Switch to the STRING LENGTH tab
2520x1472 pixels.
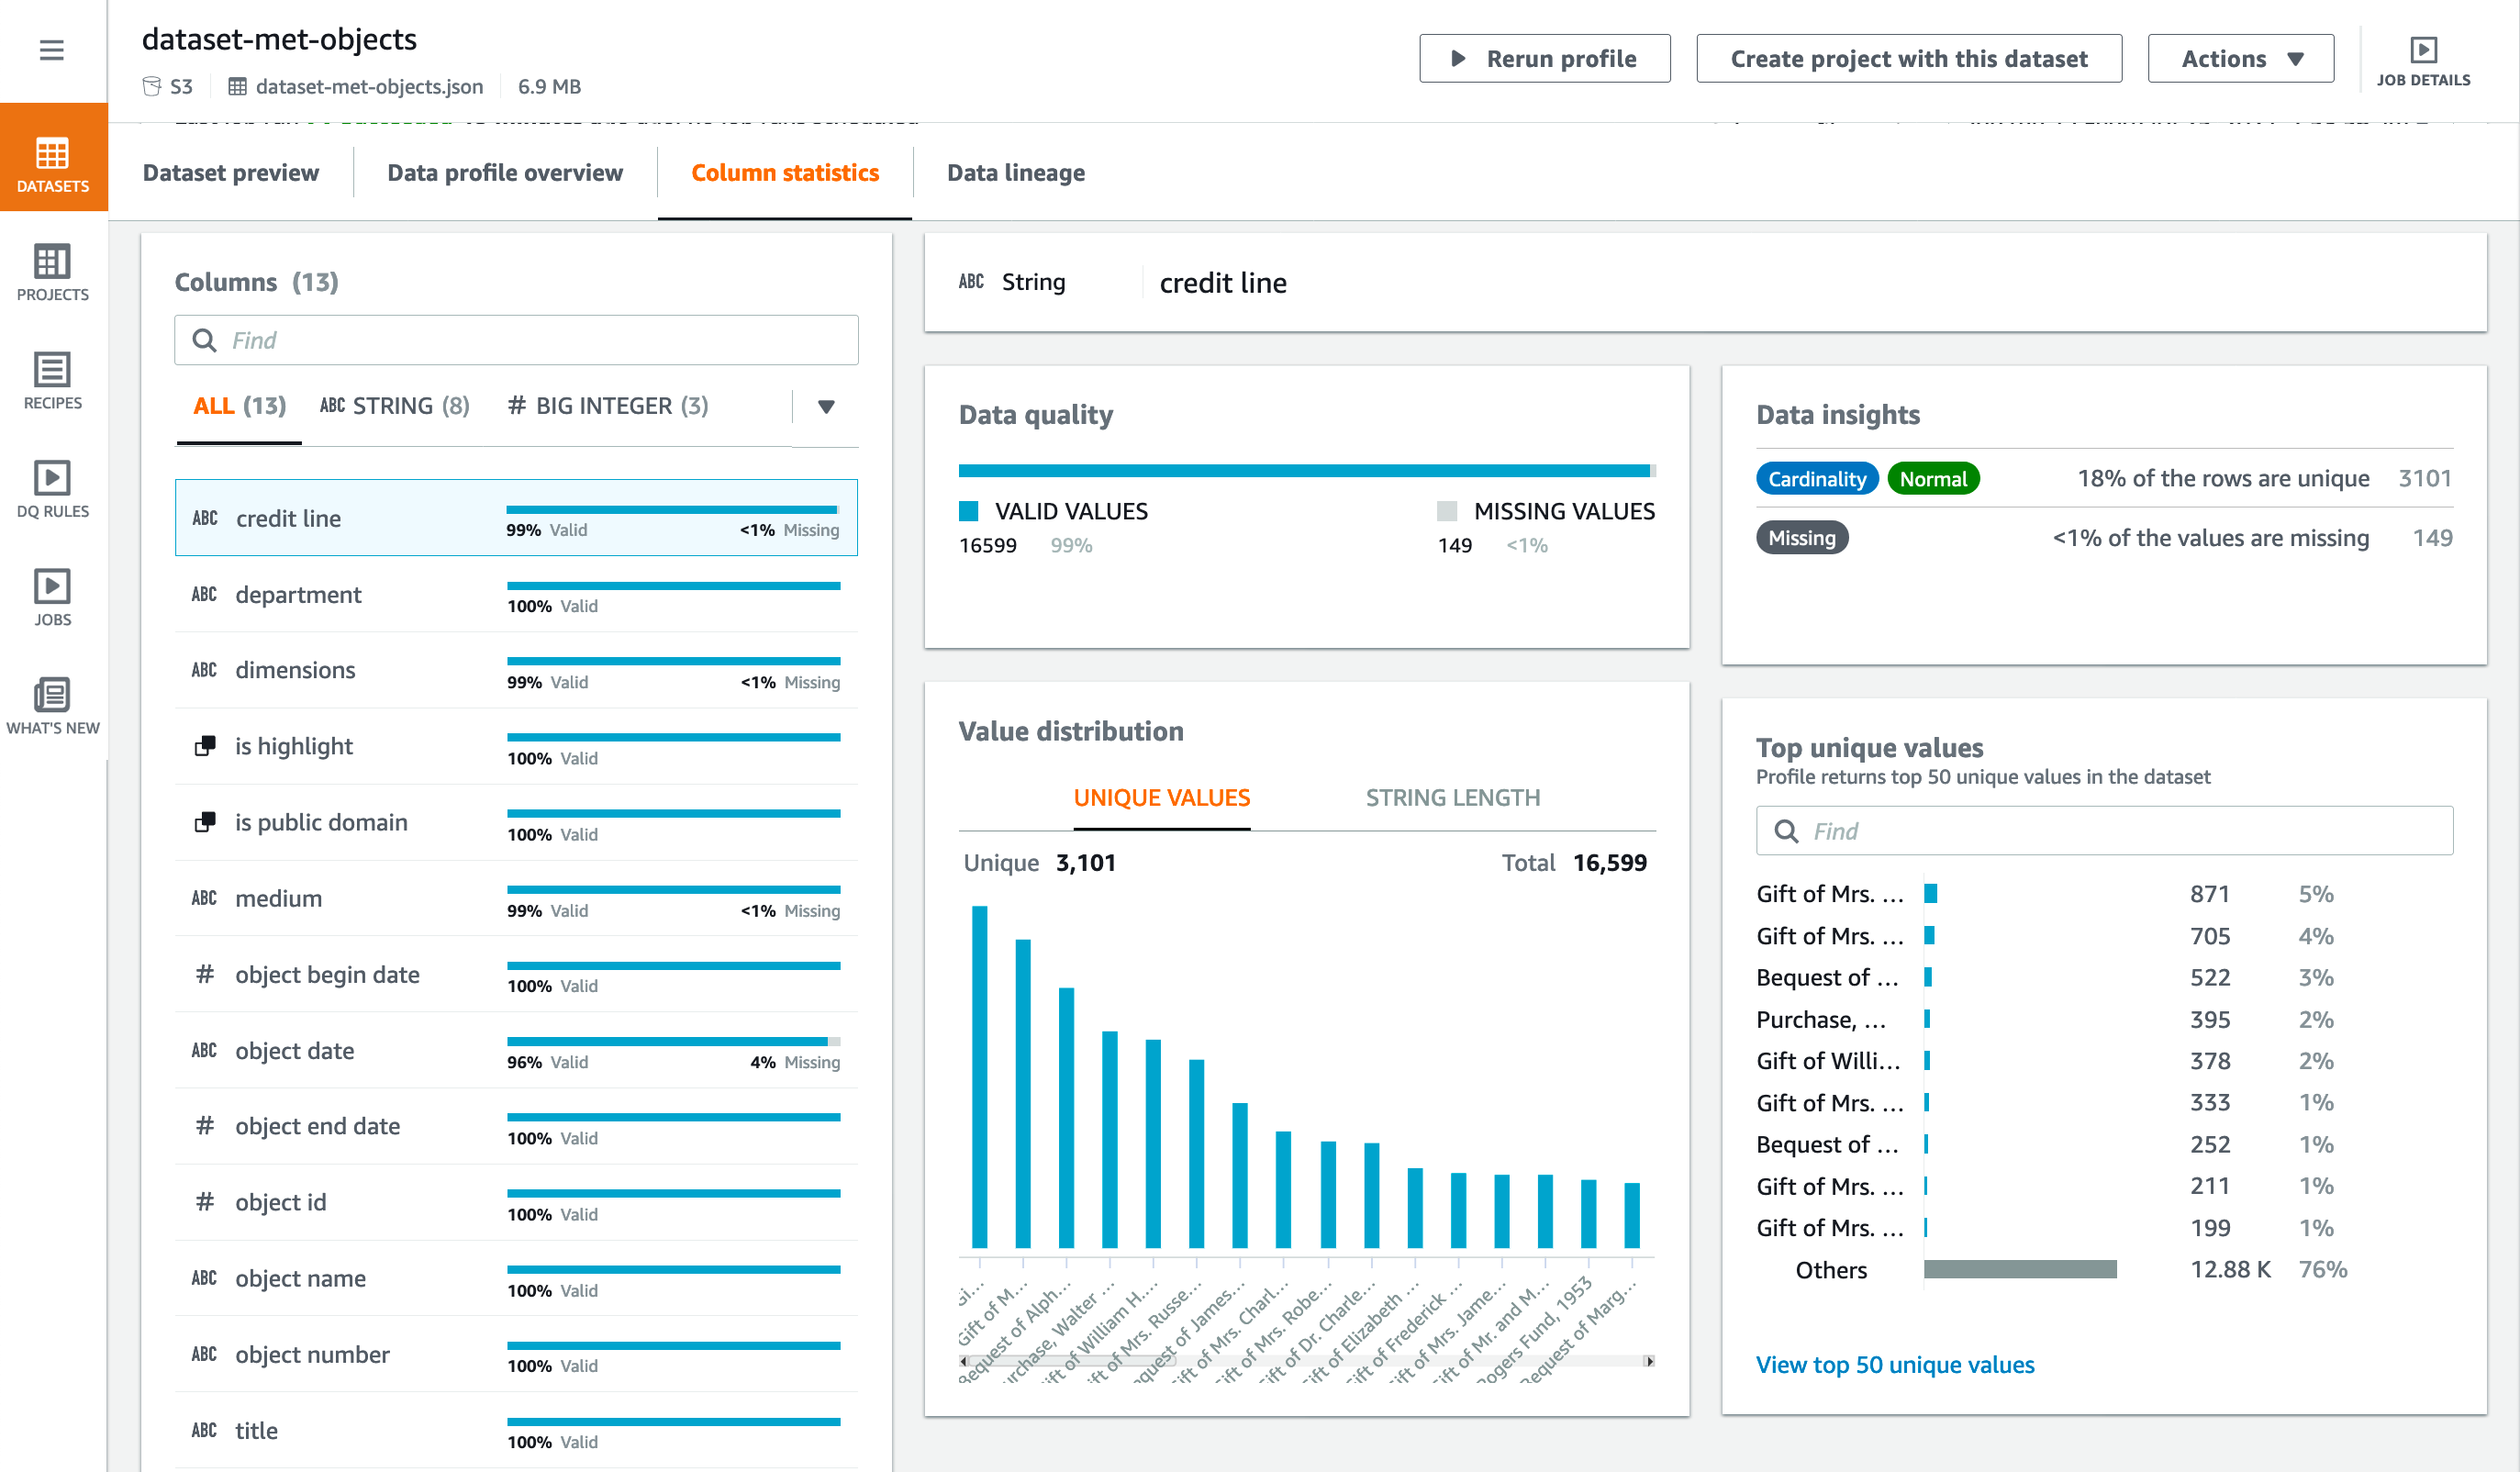(x=1452, y=797)
